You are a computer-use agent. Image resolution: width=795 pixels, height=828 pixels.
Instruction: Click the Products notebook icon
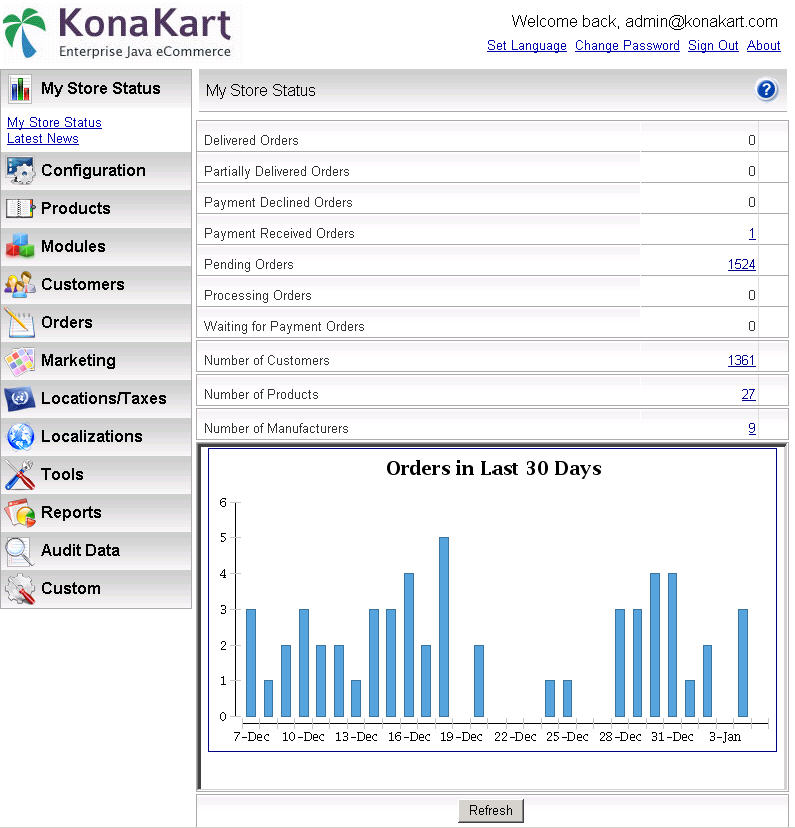(x=20, y=208)
